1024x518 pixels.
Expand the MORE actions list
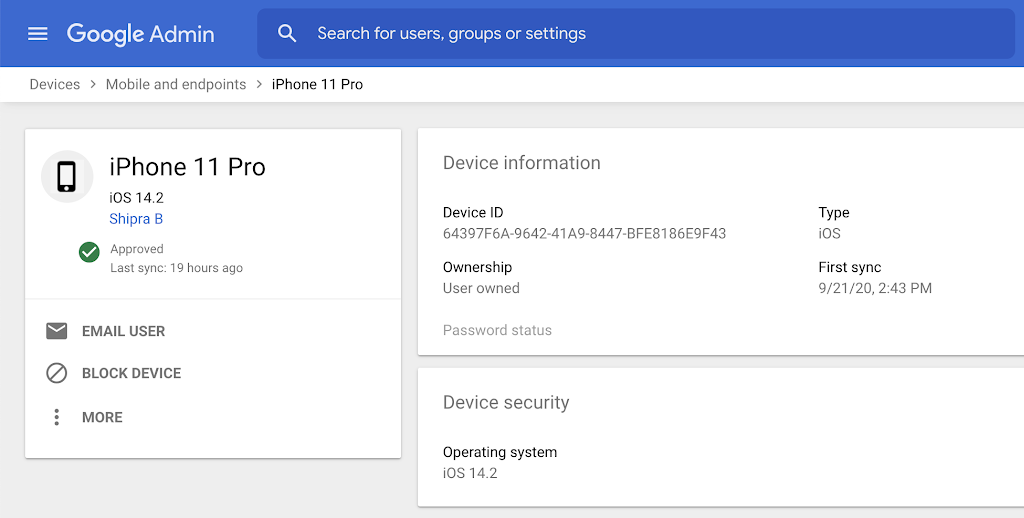click(102, 417)
